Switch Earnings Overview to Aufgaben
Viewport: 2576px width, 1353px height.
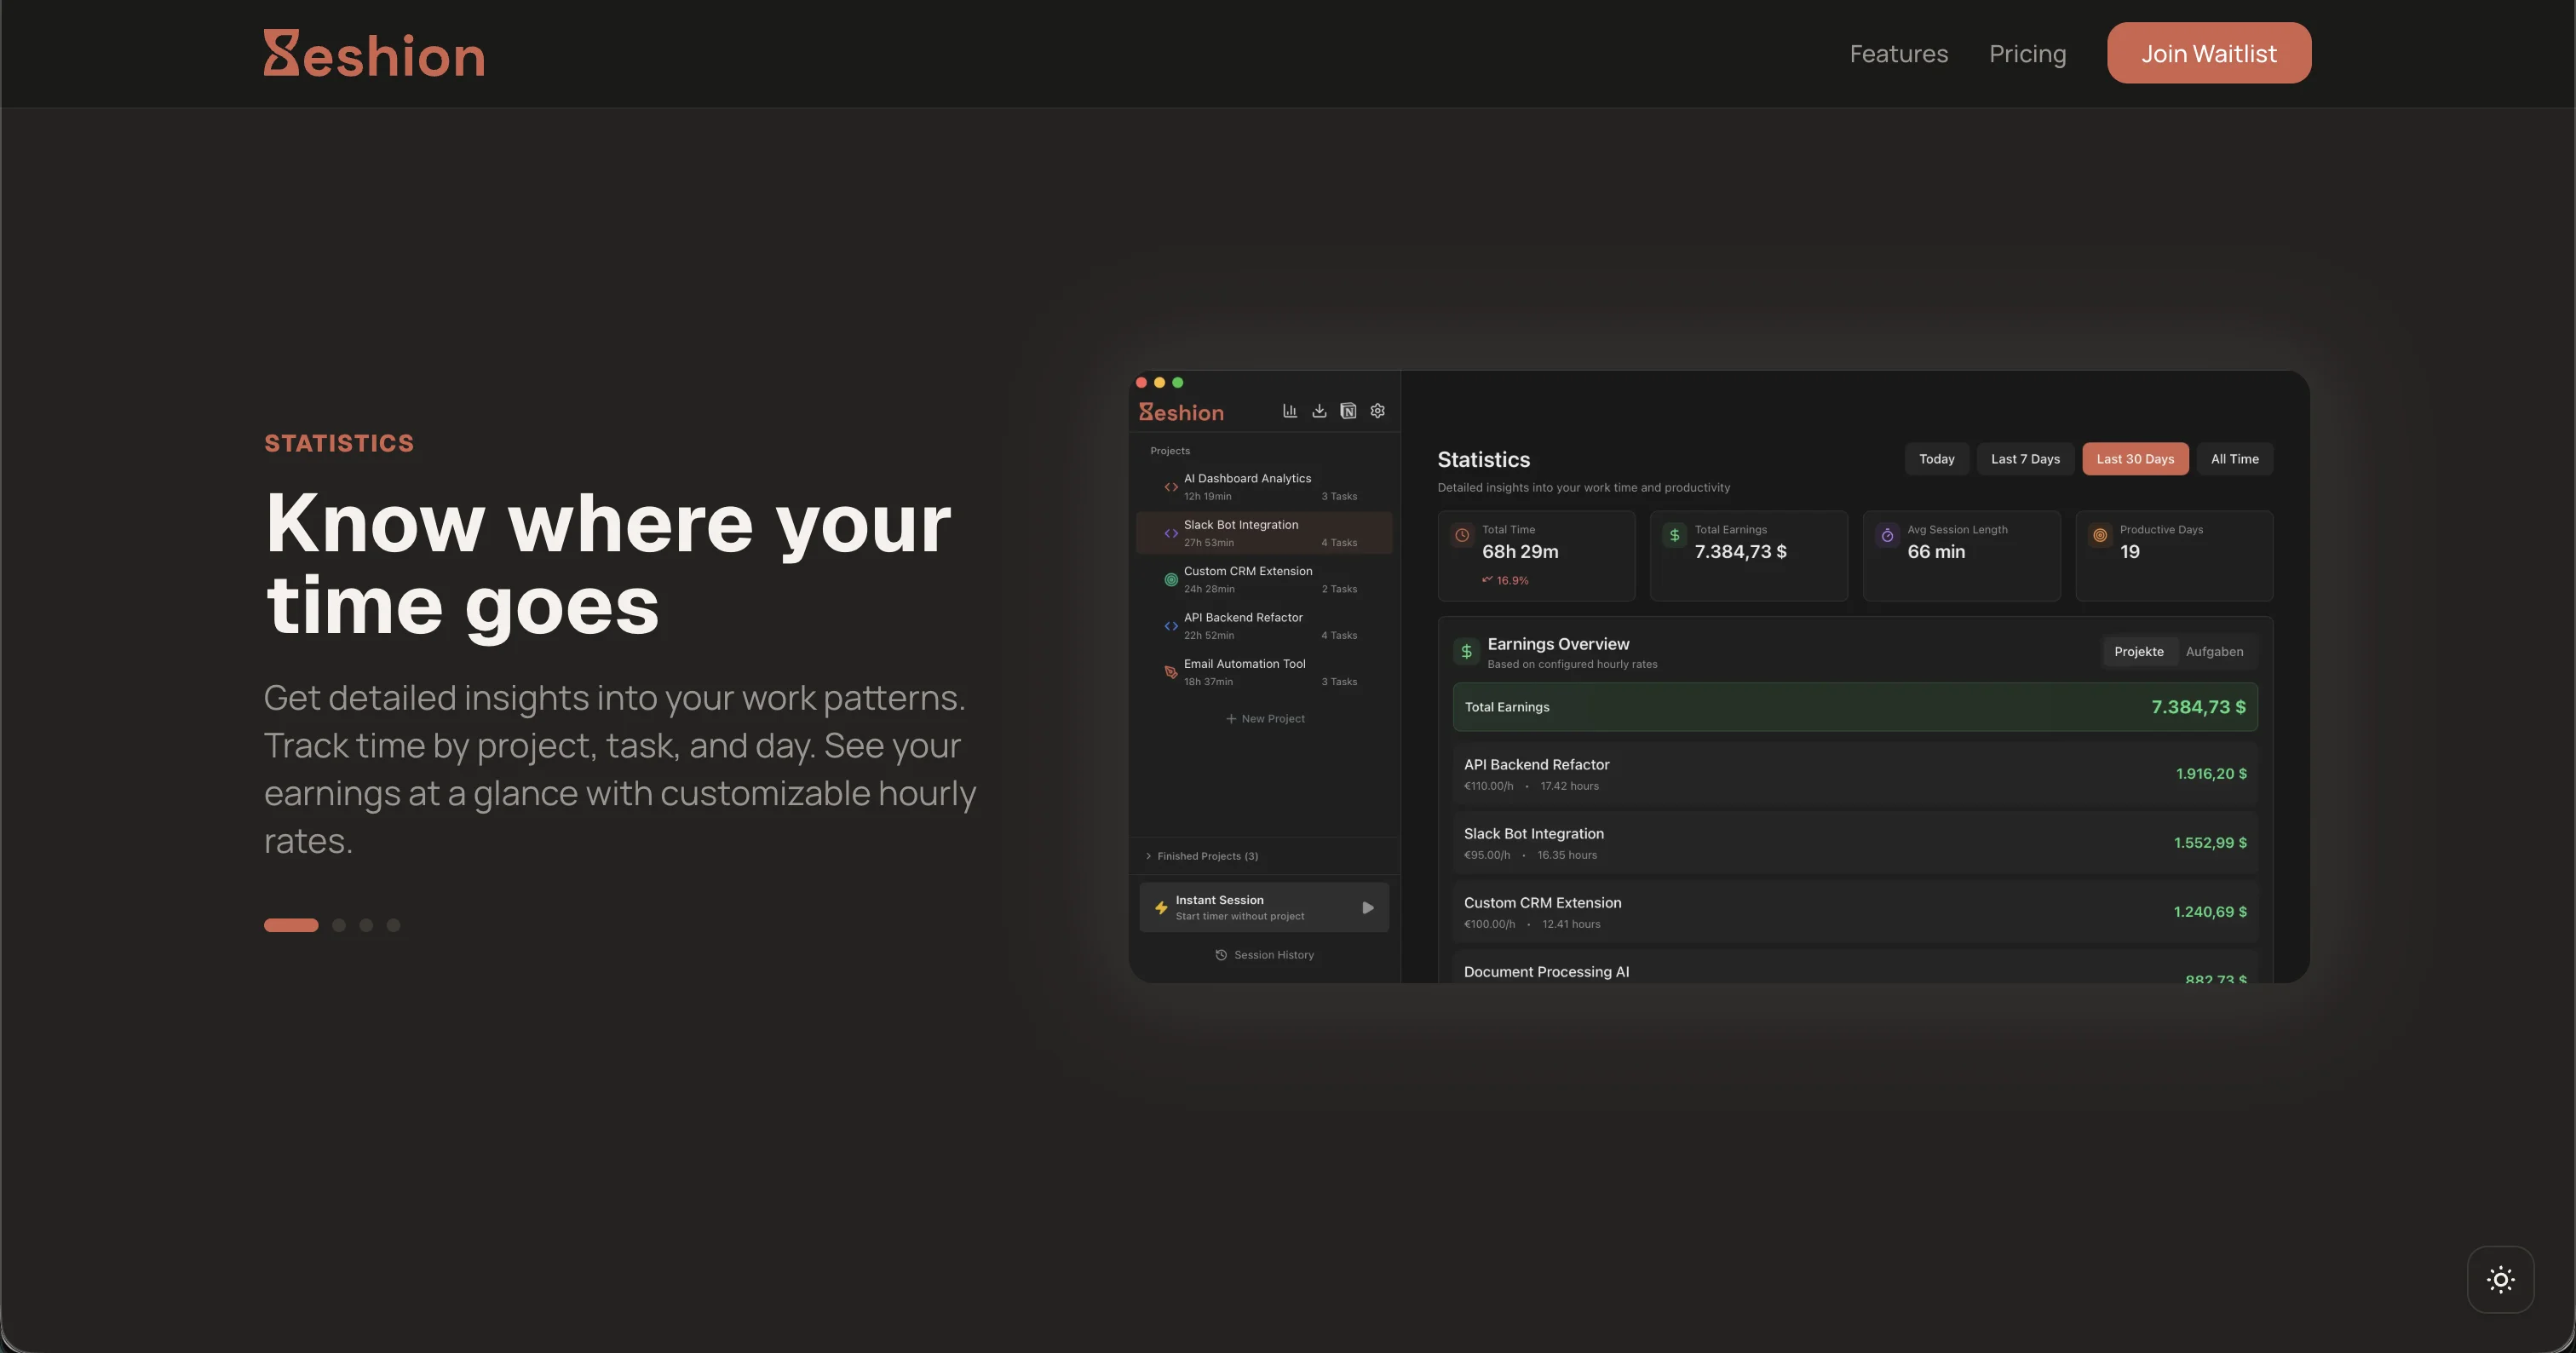tap(2214, 652)
